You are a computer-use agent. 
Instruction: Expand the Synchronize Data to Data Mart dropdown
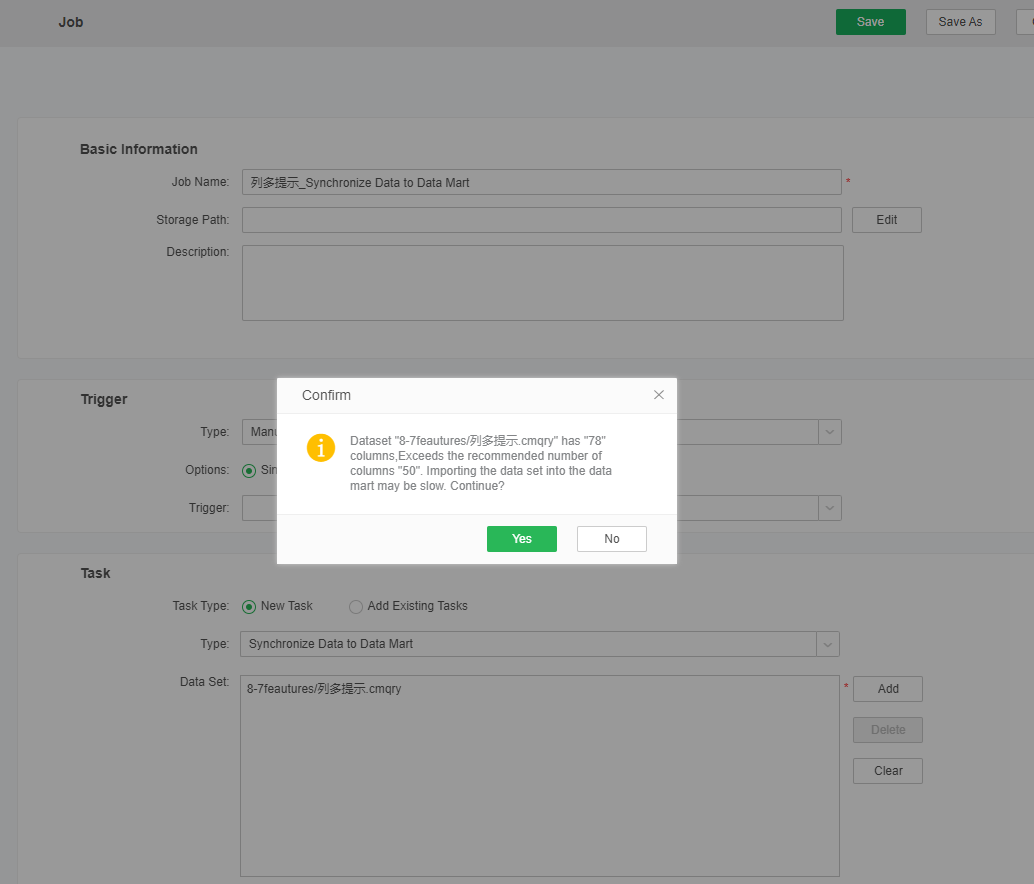pyautogui.click(x=828, y=644)
